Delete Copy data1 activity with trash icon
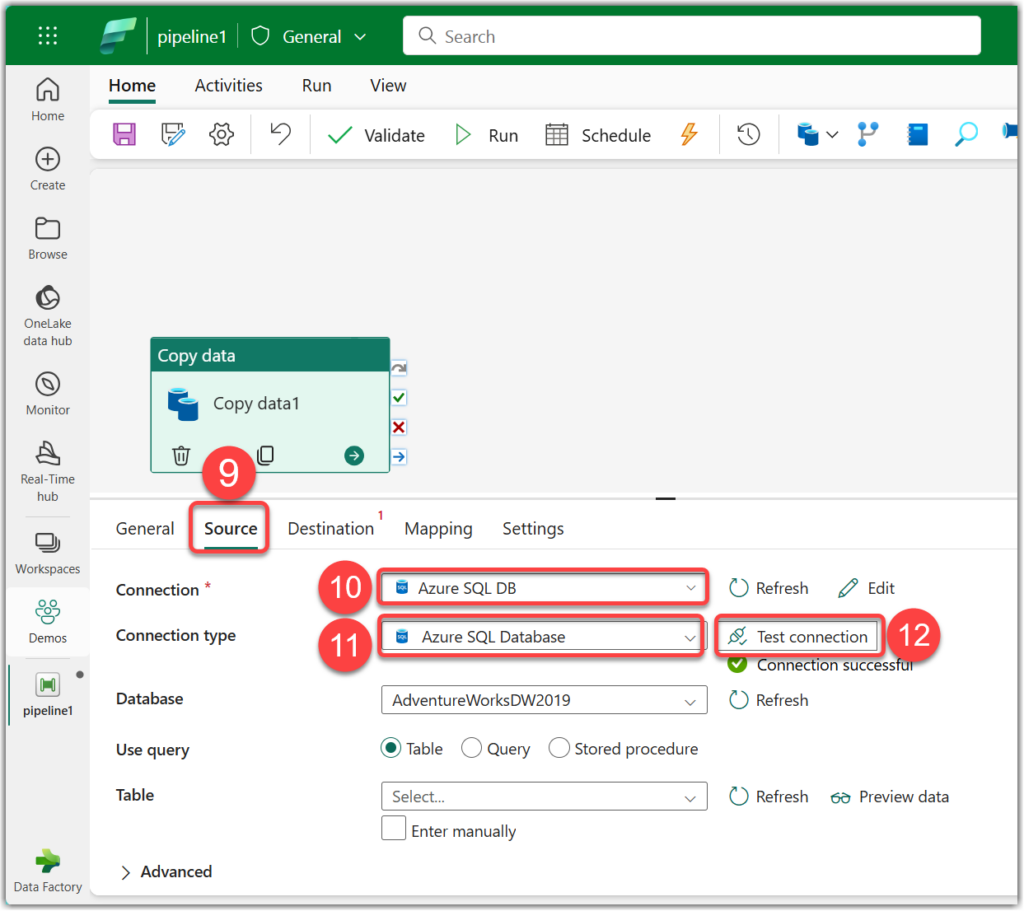Image resolution: width=1024 pixels, height=911 pixels. coord(181,455)
